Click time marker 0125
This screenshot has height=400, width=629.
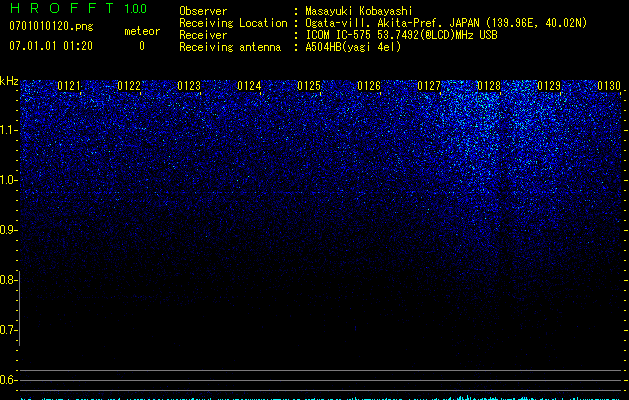(x=309, y=85)
